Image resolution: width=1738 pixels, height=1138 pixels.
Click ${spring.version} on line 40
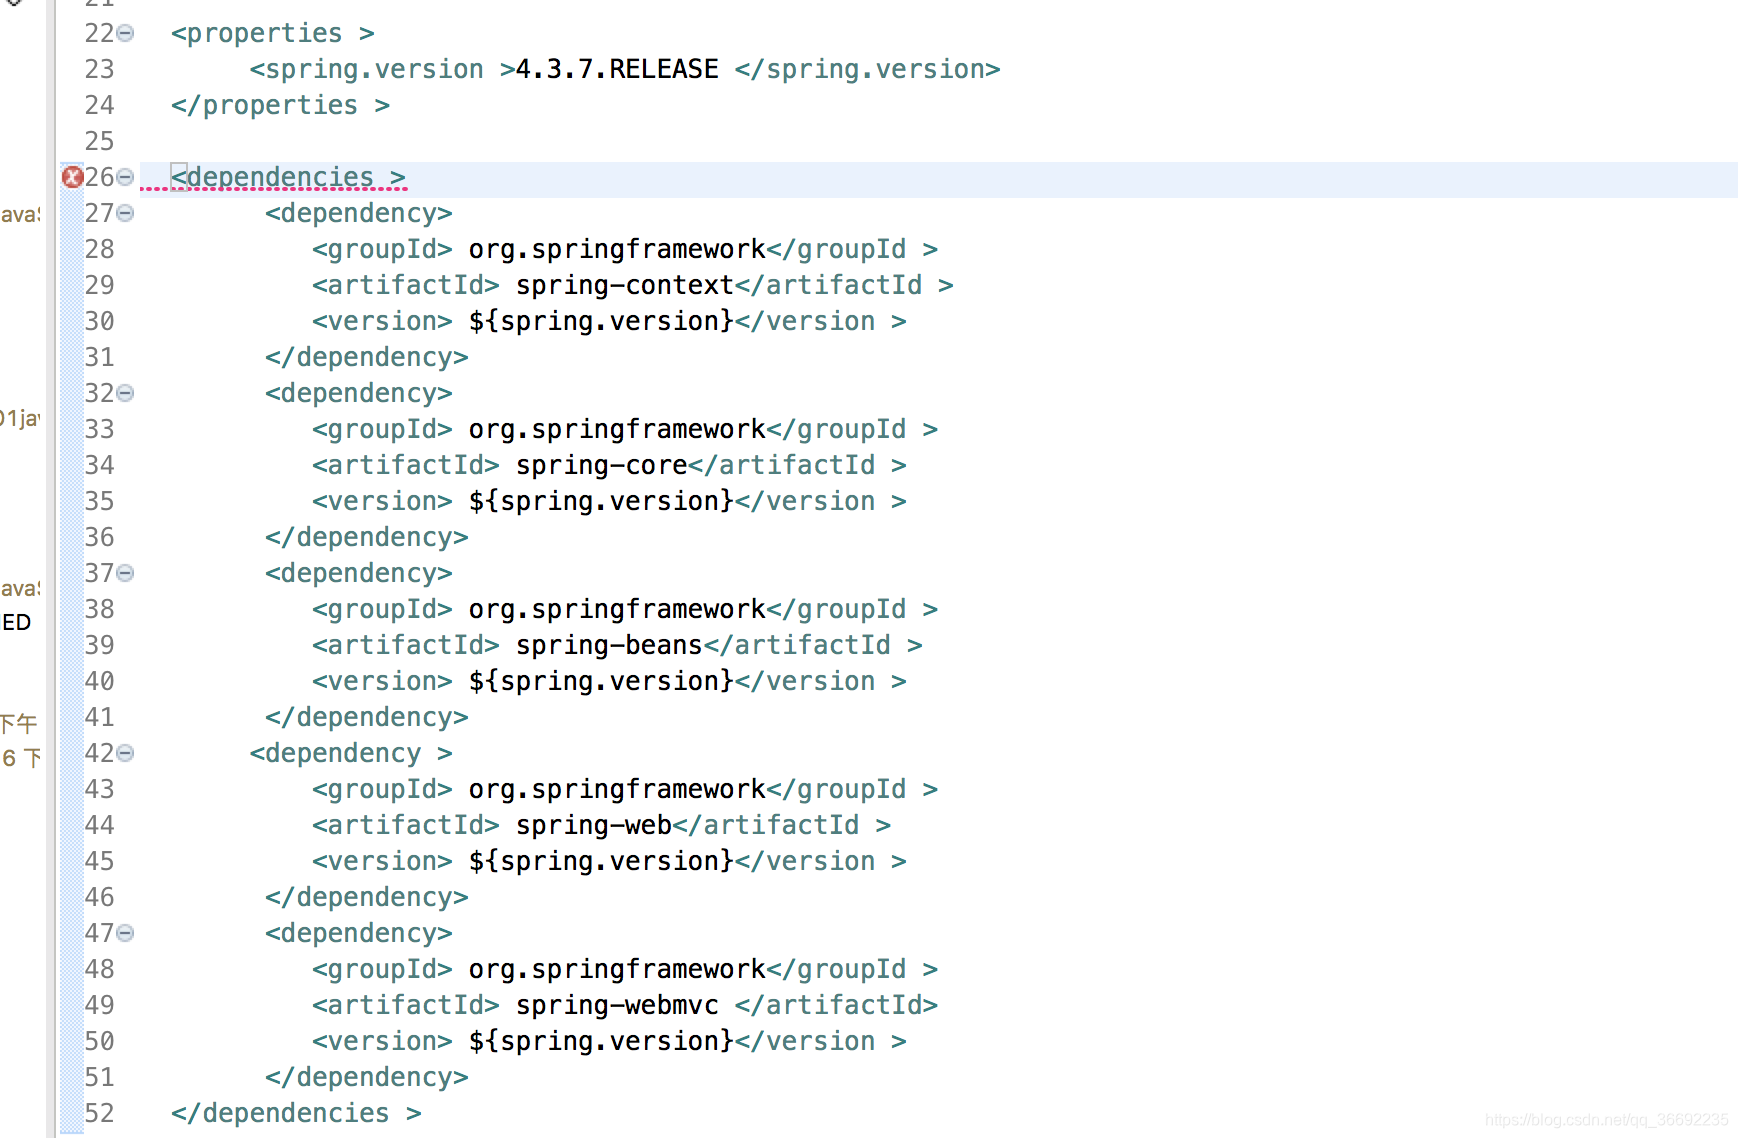[601, 681]
